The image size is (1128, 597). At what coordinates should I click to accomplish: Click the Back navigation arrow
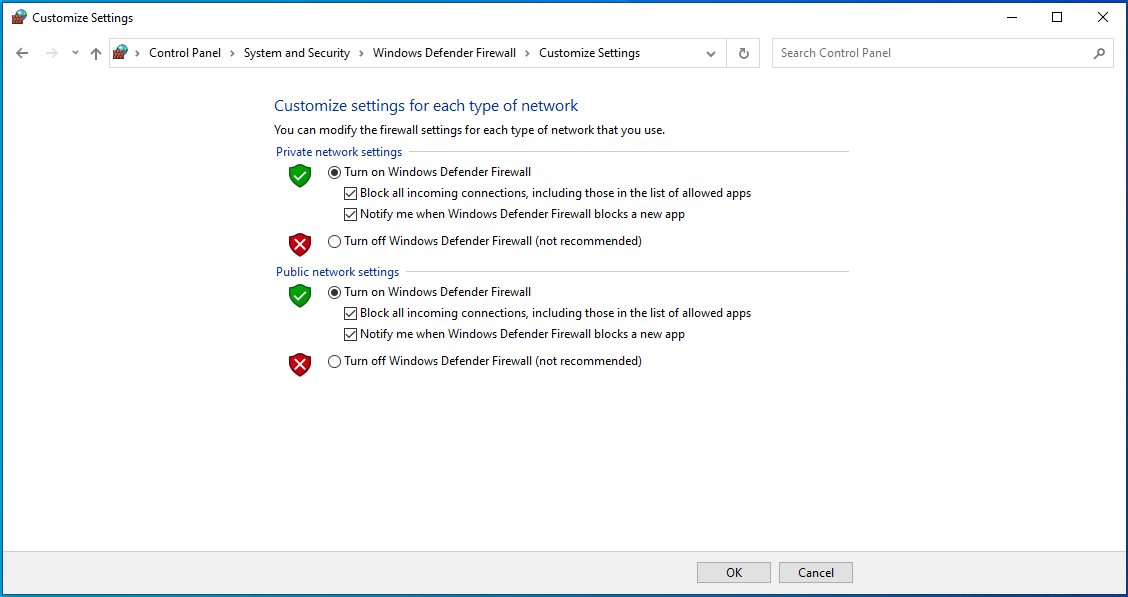click(22, 52)
